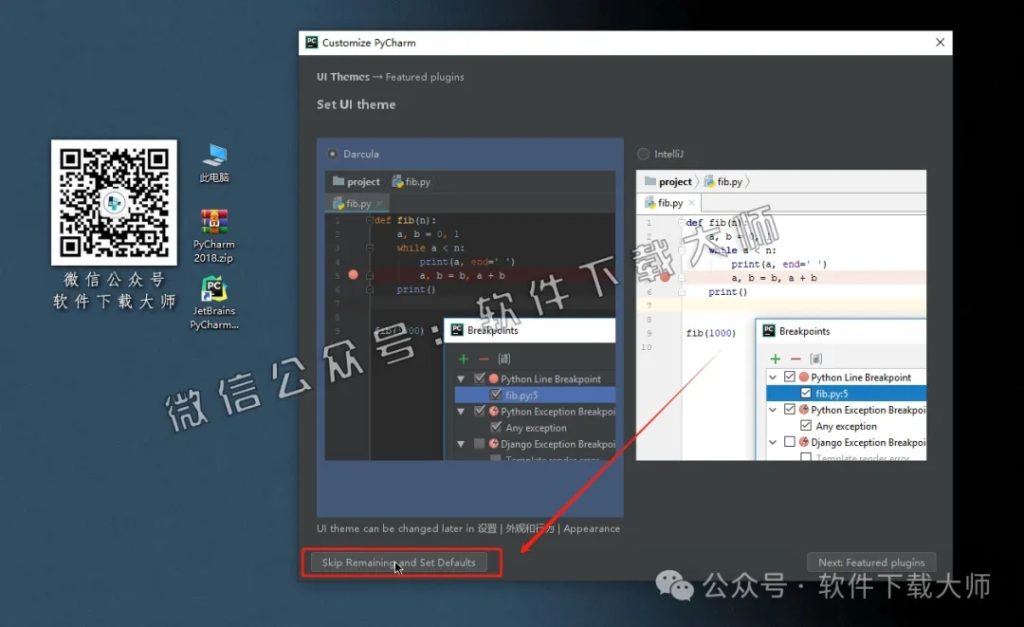Click the project folder icon in IntelliJ preview
This screenshot has width=1024, height=627.
653,181
